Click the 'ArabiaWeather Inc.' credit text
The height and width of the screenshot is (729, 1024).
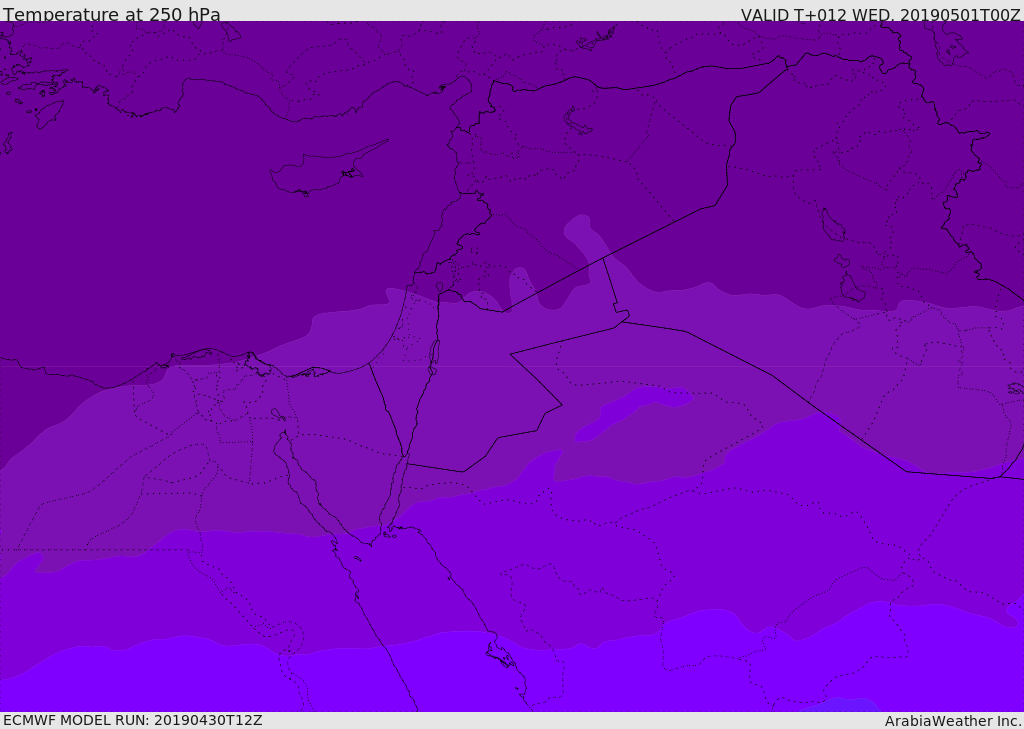click(x=953, y=721)
